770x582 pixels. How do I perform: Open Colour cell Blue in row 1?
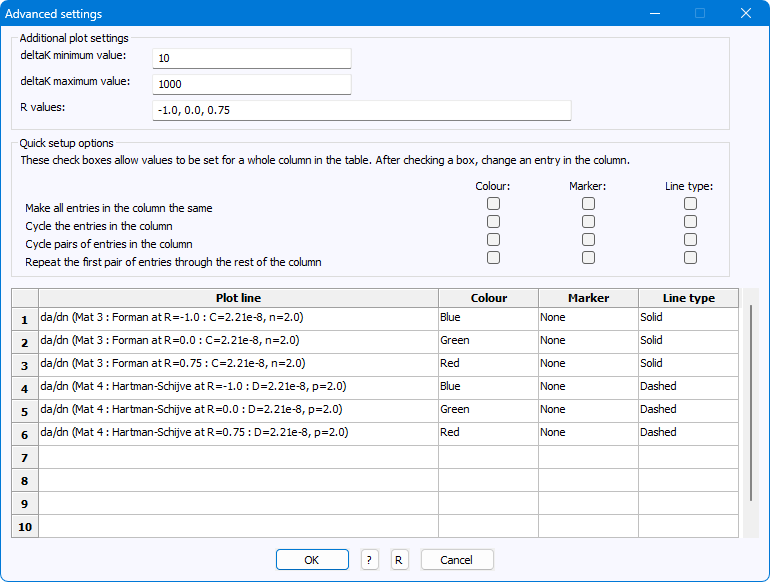(x=489, y=319)
